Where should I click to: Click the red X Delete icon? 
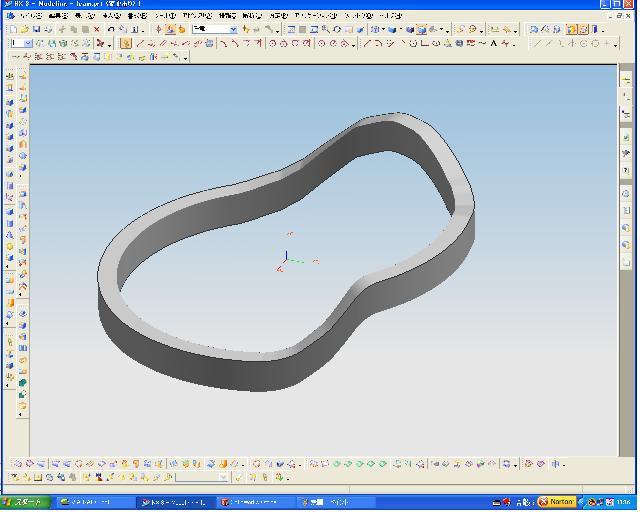(96, 30)
